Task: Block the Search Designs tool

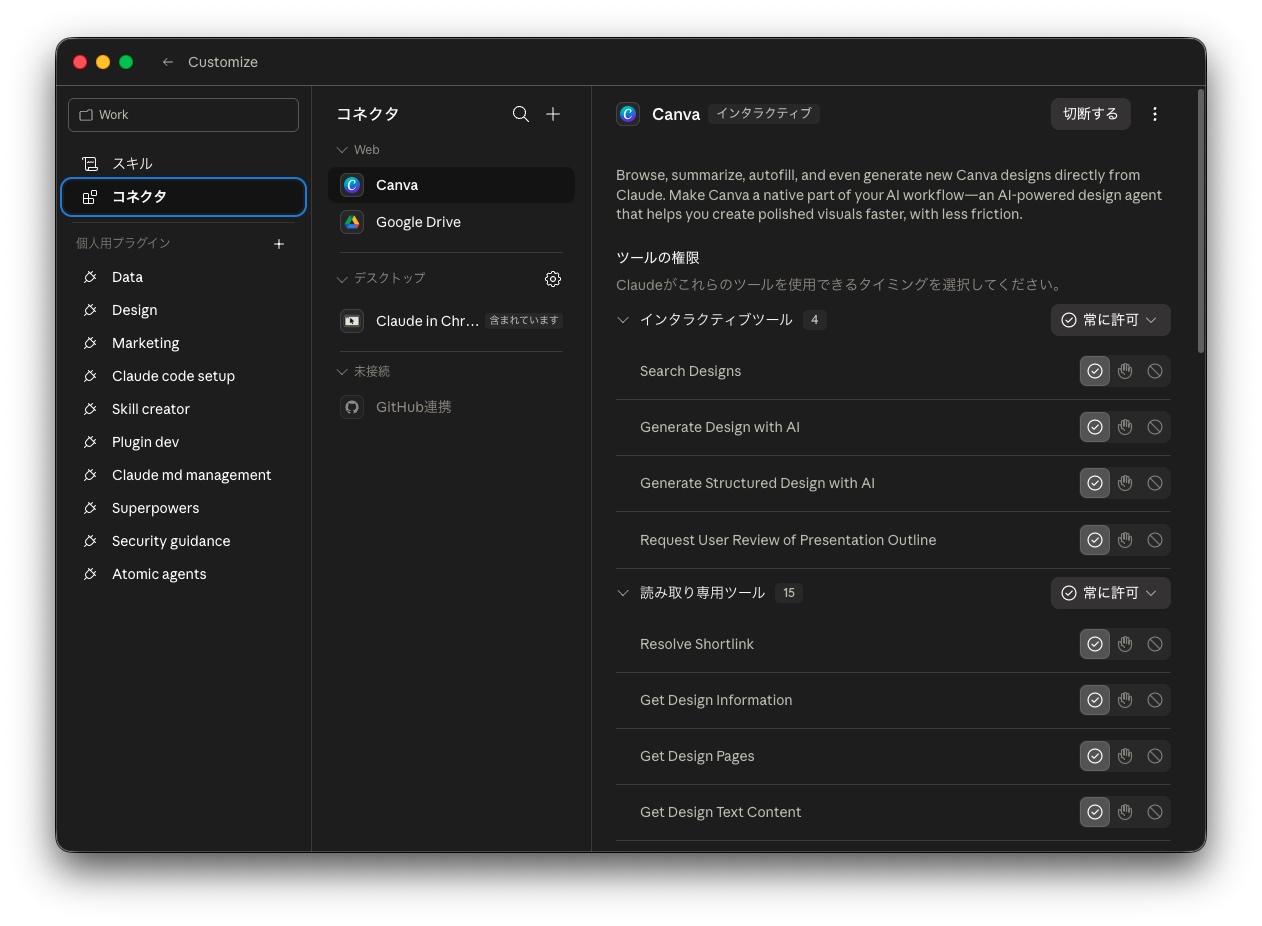Action: click(1155, 371)
